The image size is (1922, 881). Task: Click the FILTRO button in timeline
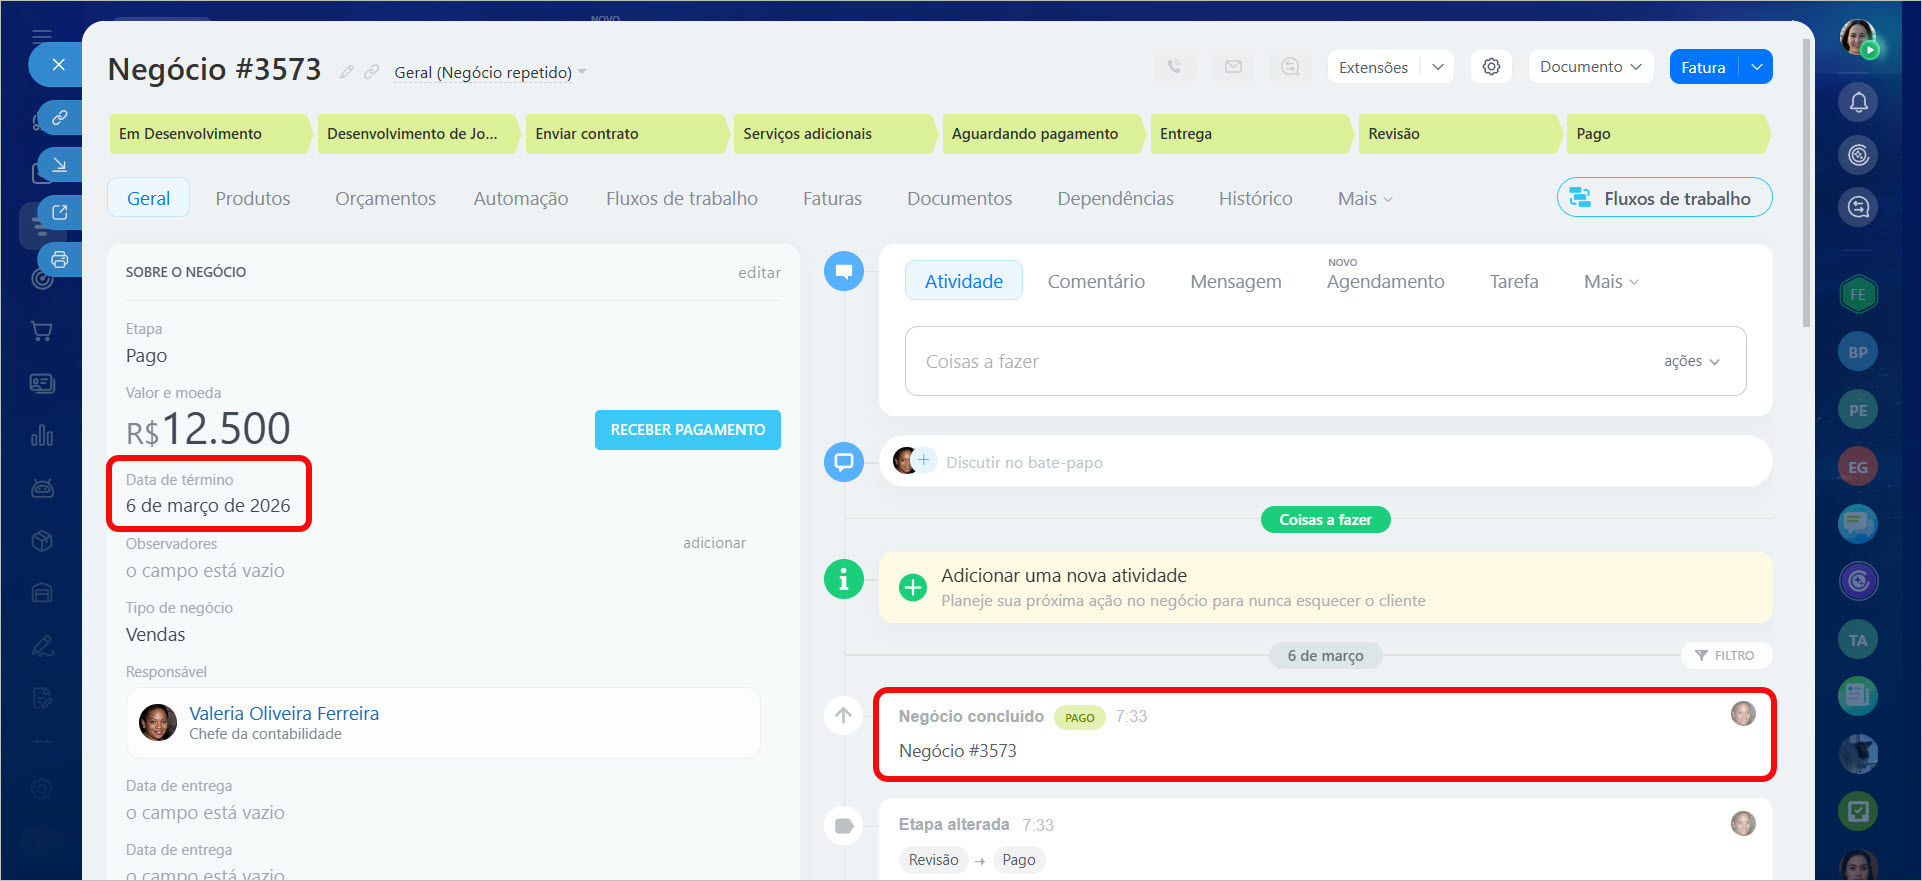[x=1725, y=656]
